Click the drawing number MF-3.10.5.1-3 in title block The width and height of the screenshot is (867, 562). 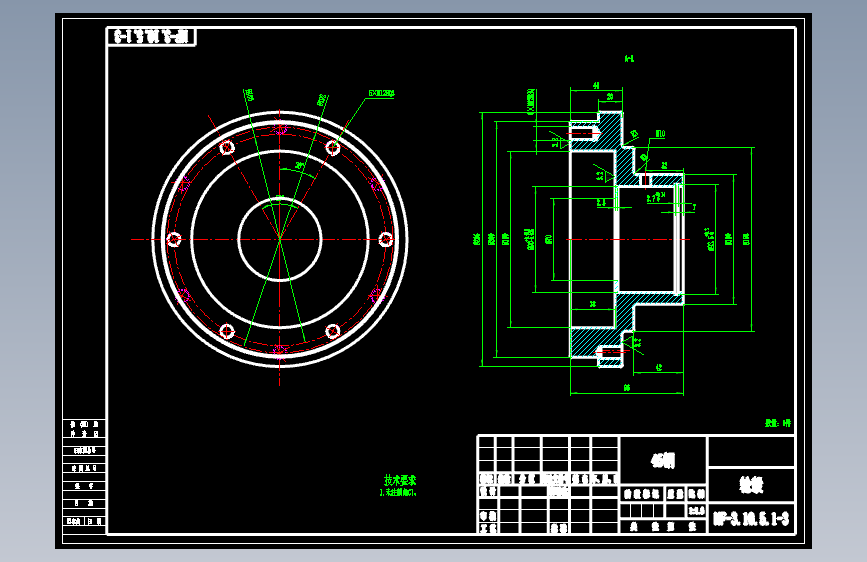751,519
